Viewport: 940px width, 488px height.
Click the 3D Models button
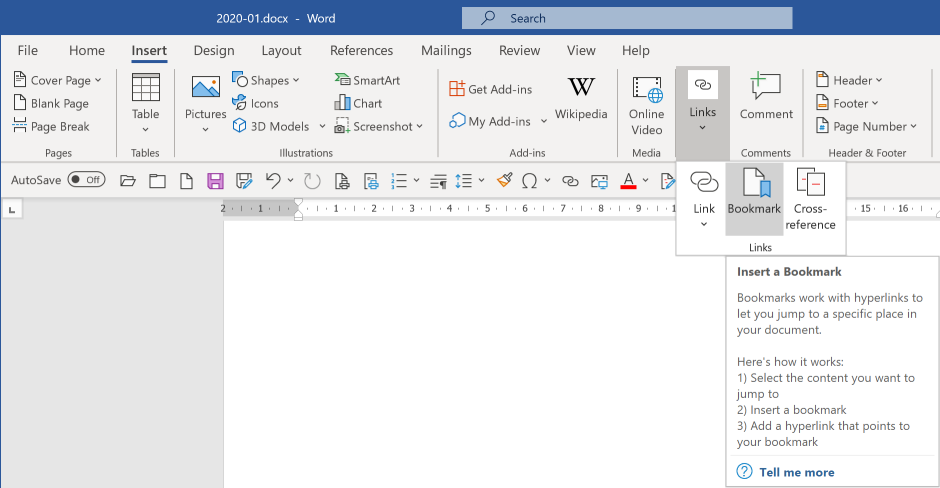coord(272,126)
